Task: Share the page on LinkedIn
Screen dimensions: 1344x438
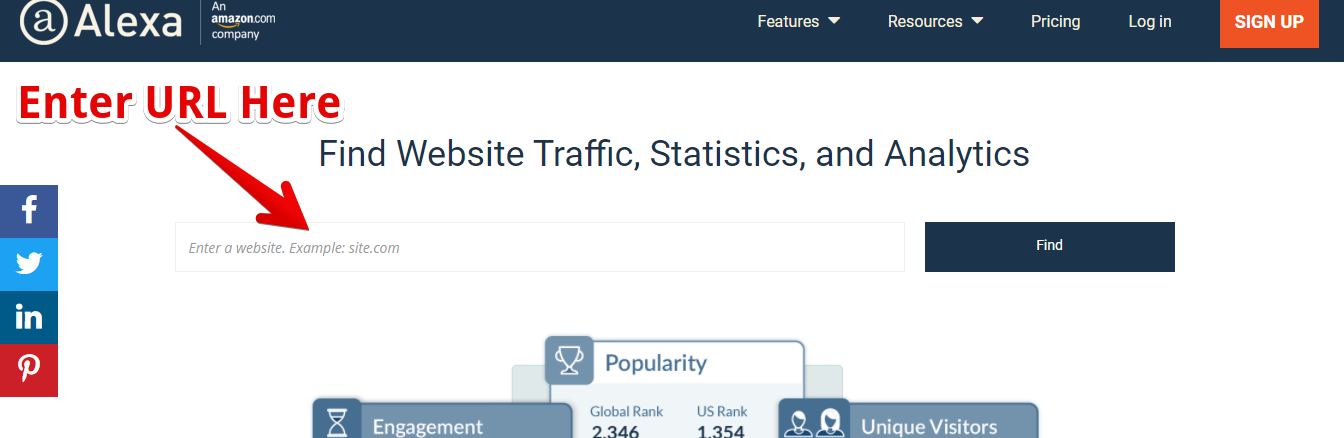Action: point(29,317)
